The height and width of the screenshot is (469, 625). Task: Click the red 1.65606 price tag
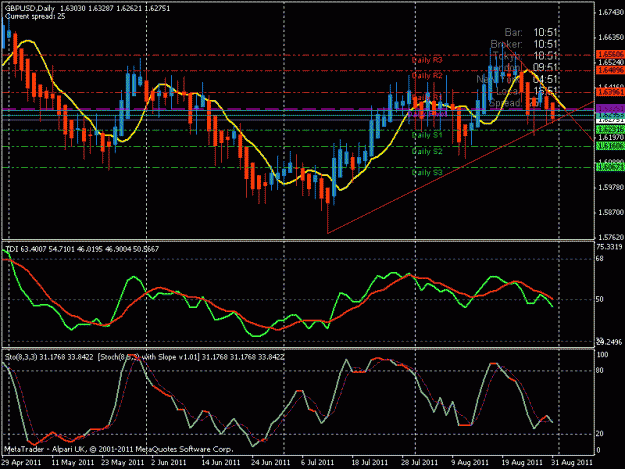[610, 54]
